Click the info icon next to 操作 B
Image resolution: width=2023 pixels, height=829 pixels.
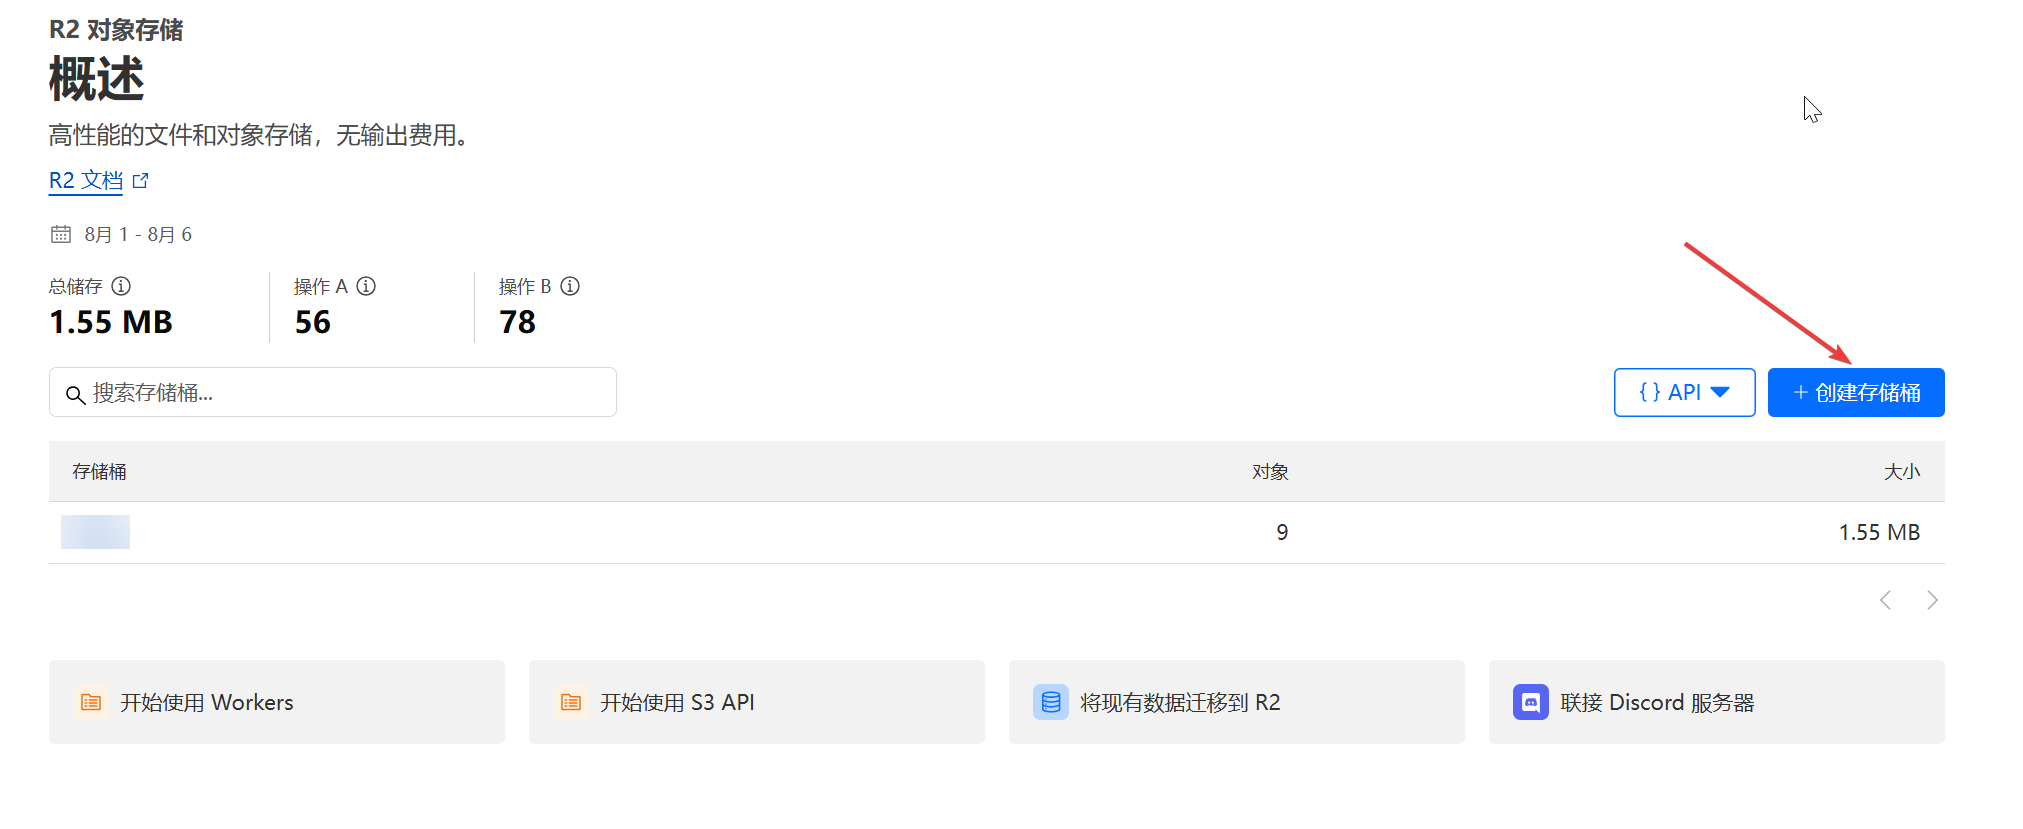[570, 286]
